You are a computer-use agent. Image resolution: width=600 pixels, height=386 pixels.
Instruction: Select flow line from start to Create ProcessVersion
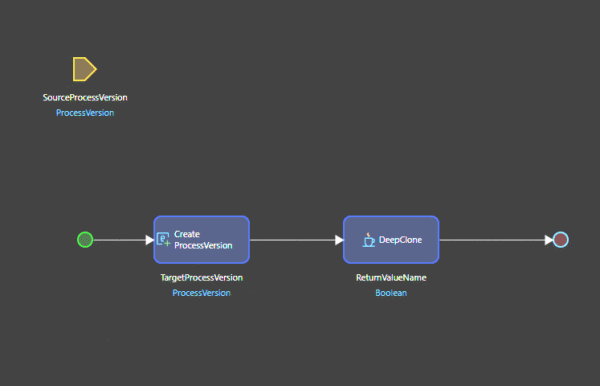tap(123, 240)
